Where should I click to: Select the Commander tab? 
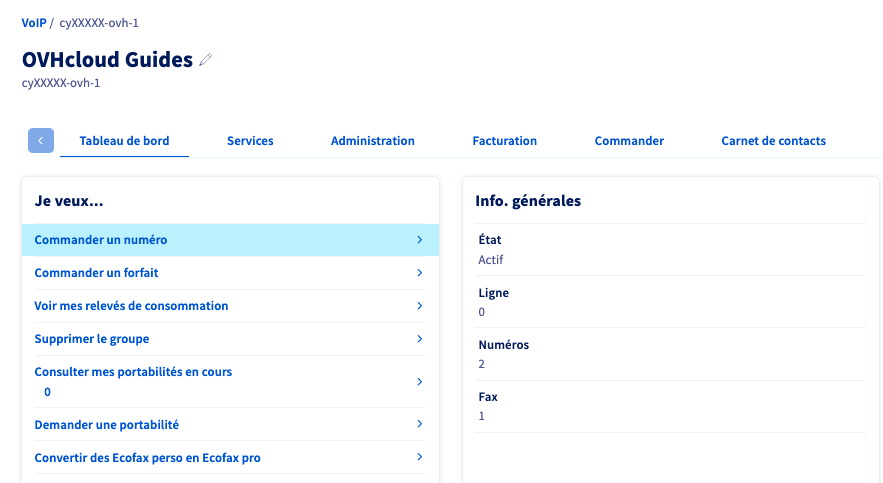(x=629, y=141)
